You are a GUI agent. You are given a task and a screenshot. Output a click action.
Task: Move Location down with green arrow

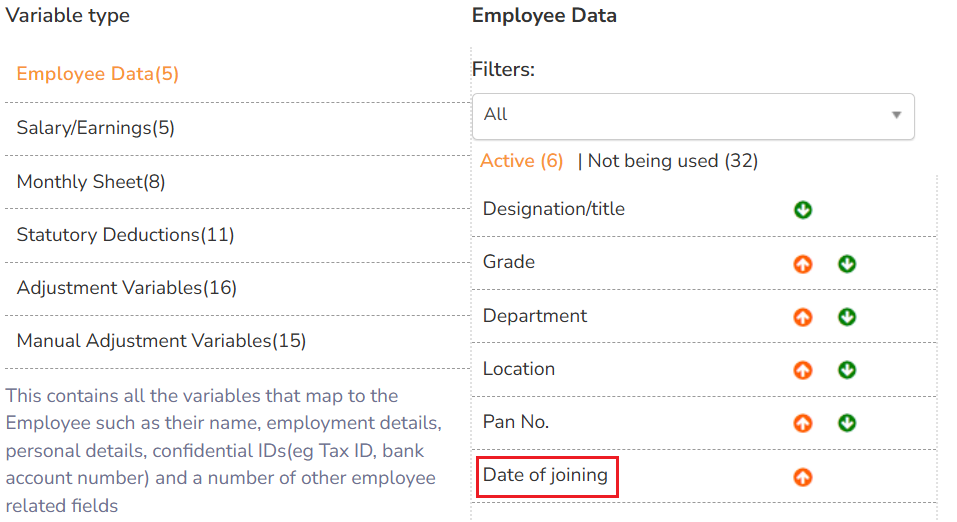tap(847, 370)
